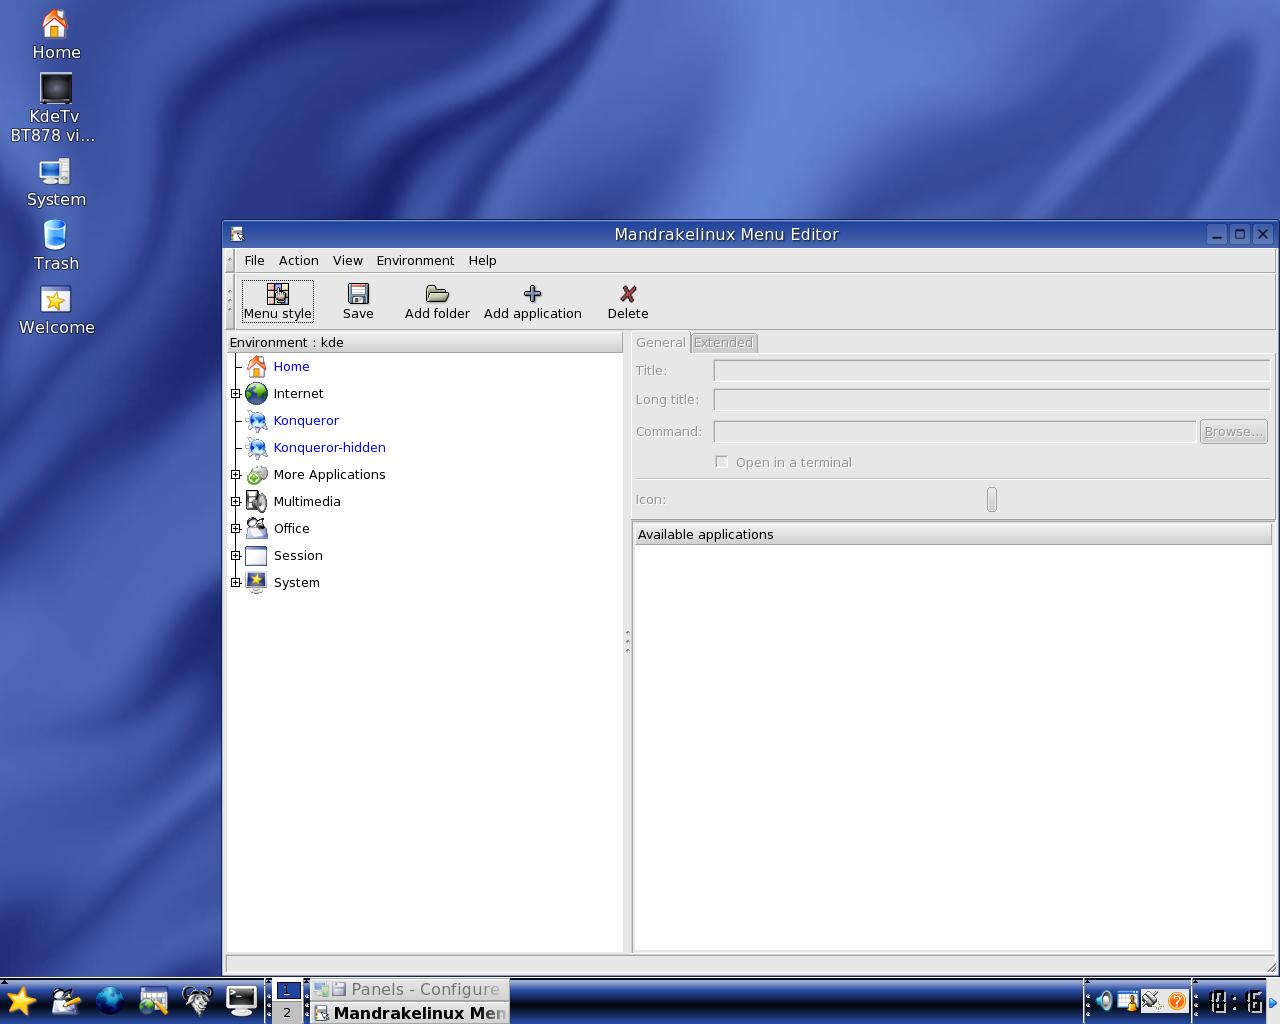
Task: Click the speaker volume tray icon
Action: 1104,1000
